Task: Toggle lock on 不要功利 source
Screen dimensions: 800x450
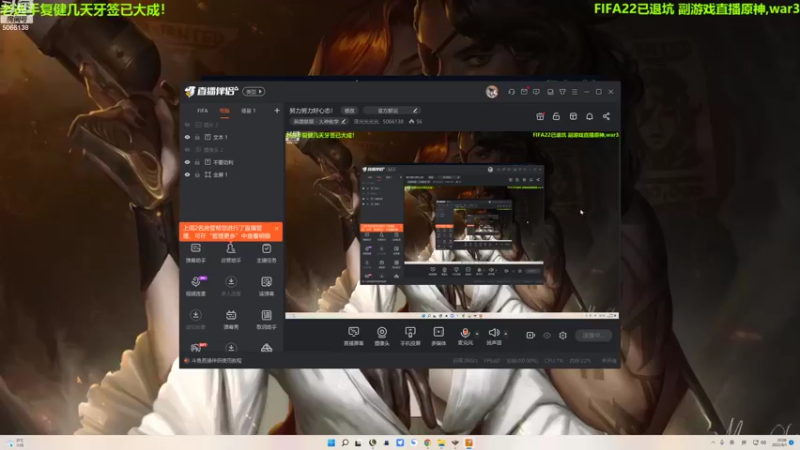Action: point(197,162)
